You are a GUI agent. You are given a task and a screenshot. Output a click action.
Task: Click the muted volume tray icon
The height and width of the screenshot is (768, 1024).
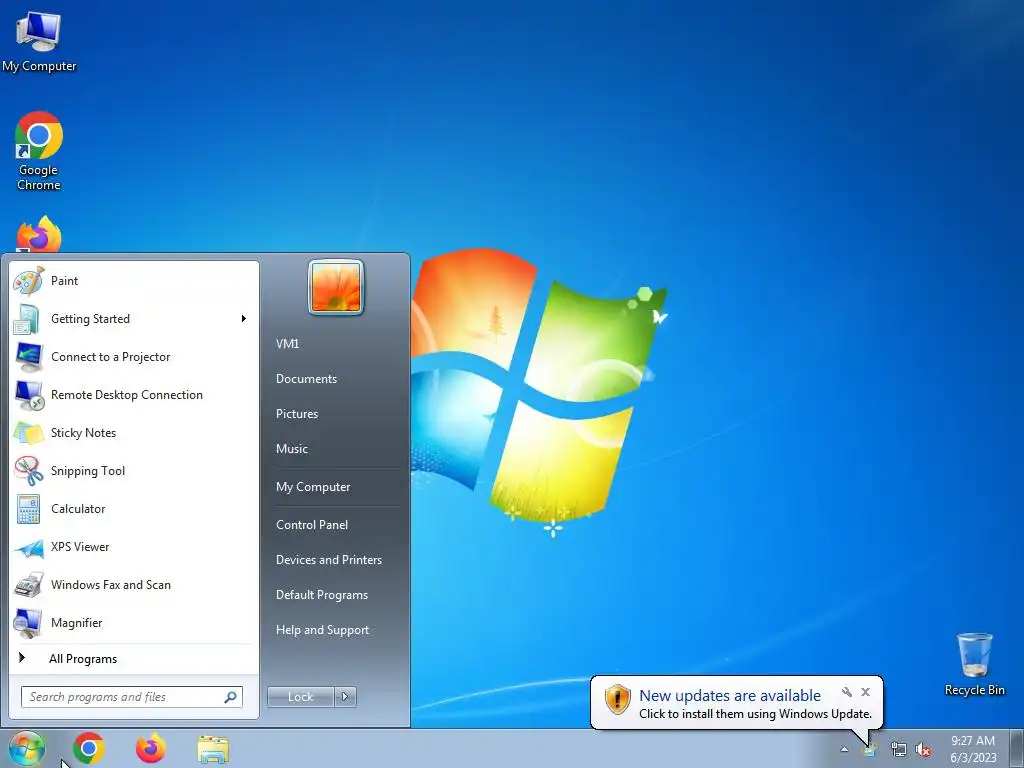pos(923,750)
